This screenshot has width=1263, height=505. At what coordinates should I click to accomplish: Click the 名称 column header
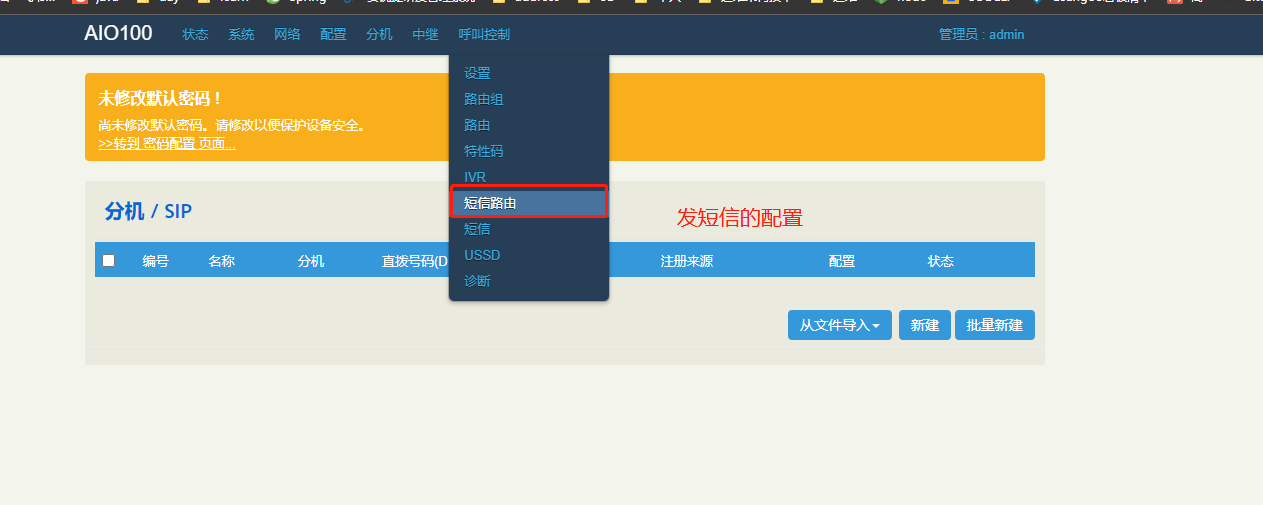point(221,261)
